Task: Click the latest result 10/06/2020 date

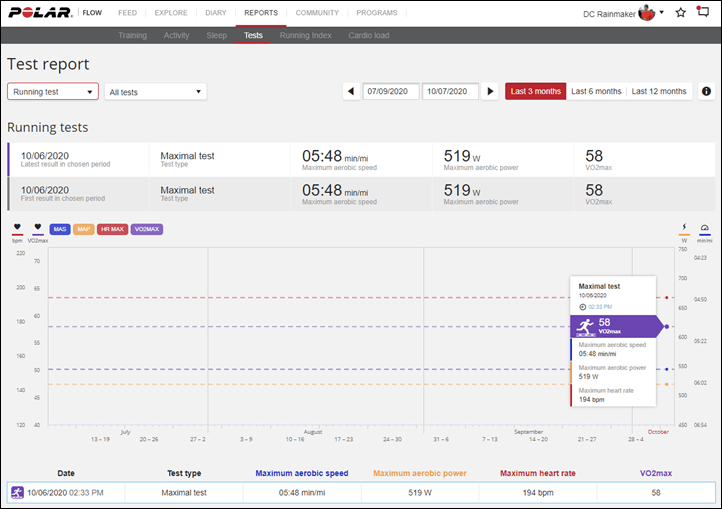Action: (45, 156)
